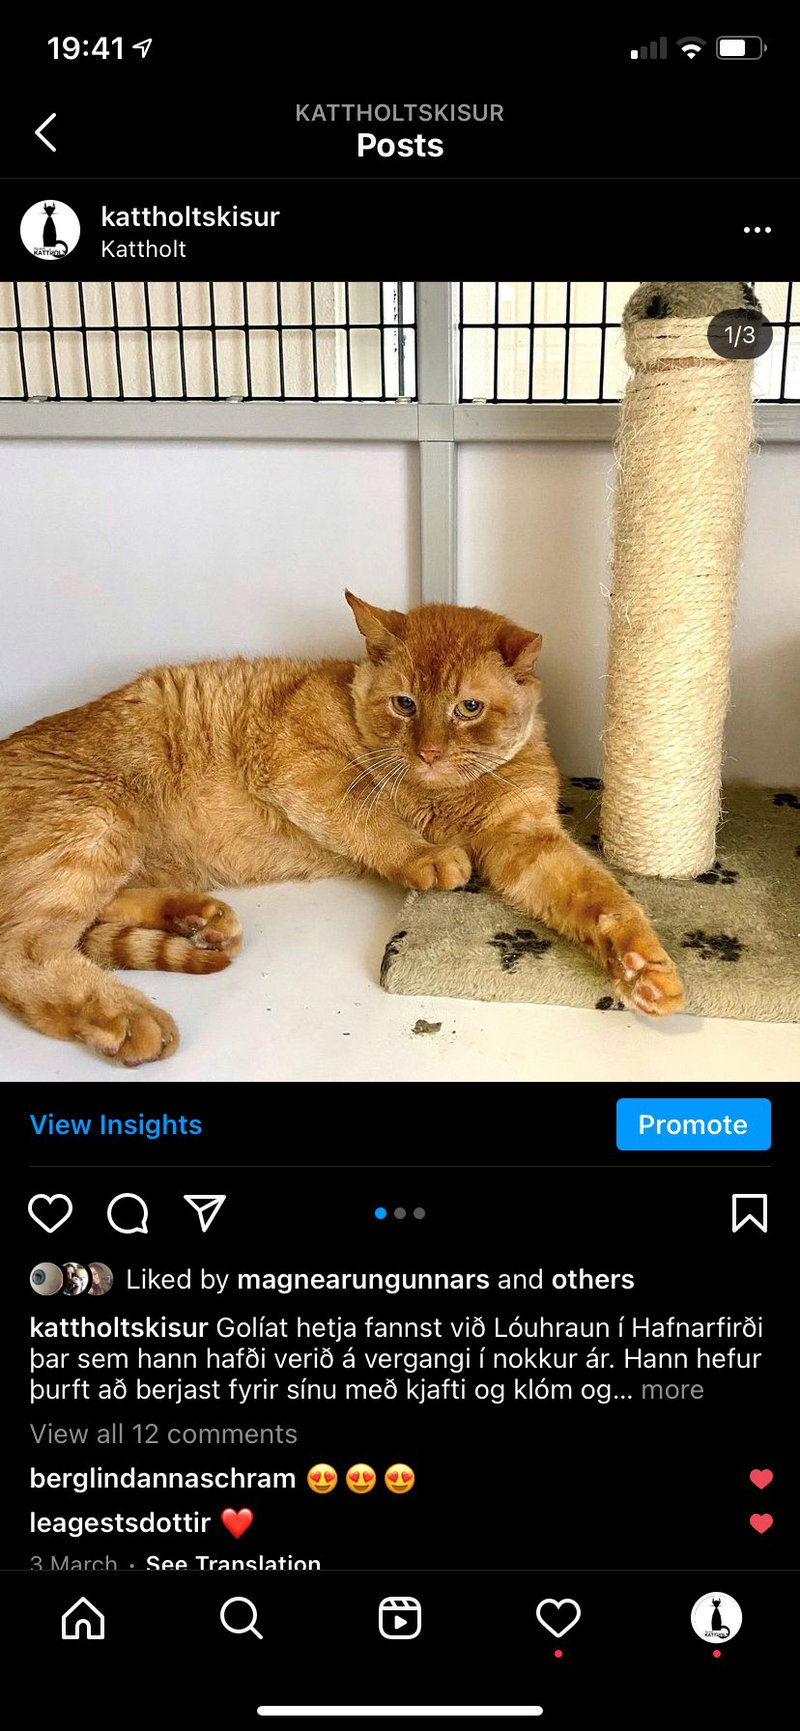The width and height of the screenshot is (800, 1731).
Task: Like the post with heart icon
Action: click(50, 1213)
